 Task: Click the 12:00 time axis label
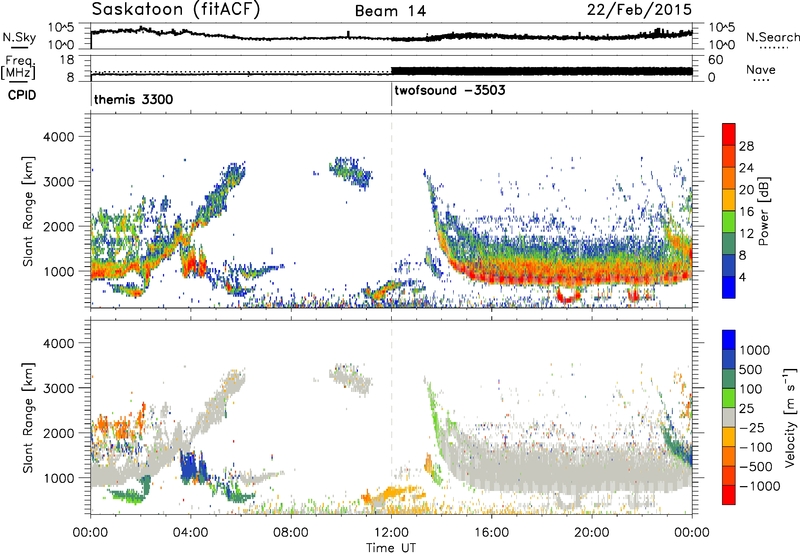[391, 533]
